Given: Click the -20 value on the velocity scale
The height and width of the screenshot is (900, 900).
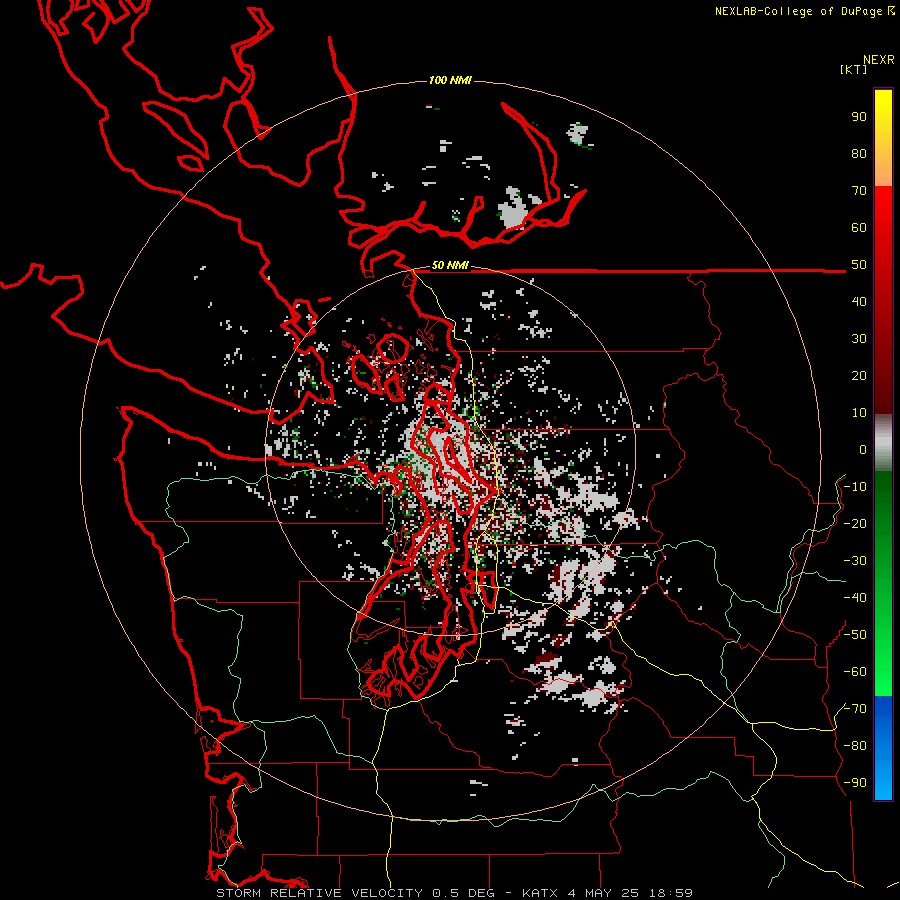Looking at the screenshot, I should click(855, 524).
